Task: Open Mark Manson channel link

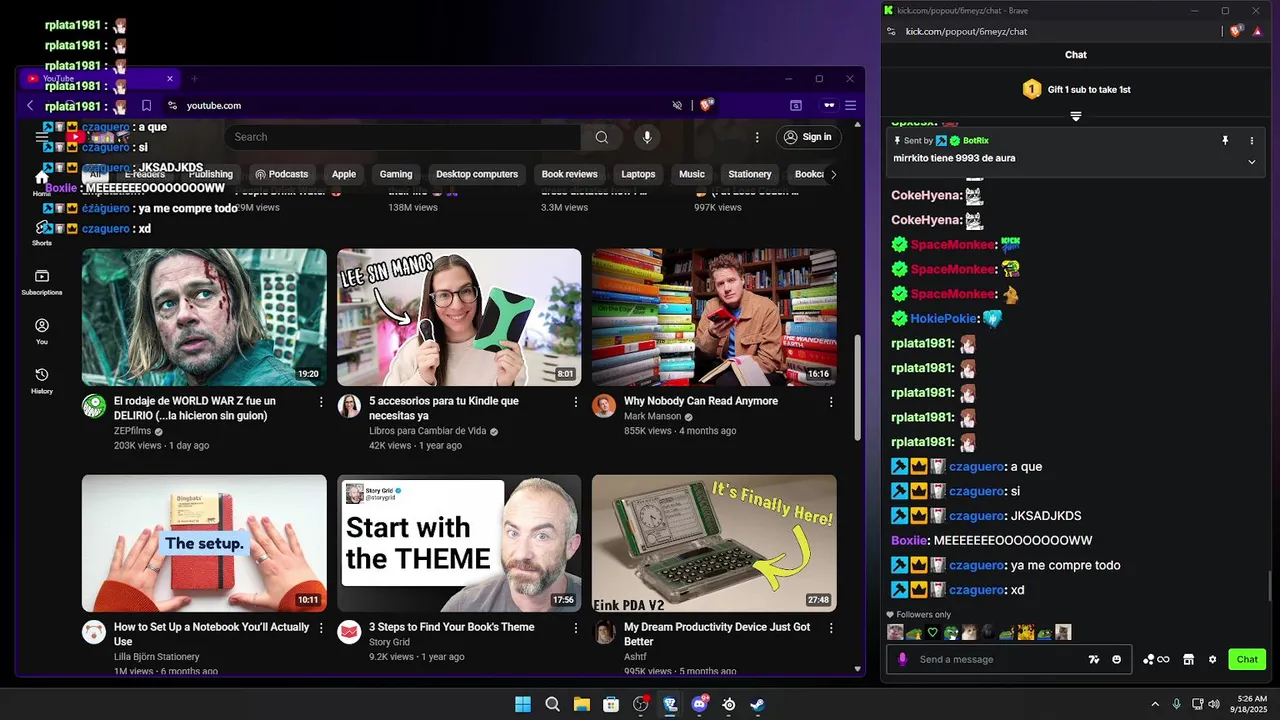Action: pos(652,416)
